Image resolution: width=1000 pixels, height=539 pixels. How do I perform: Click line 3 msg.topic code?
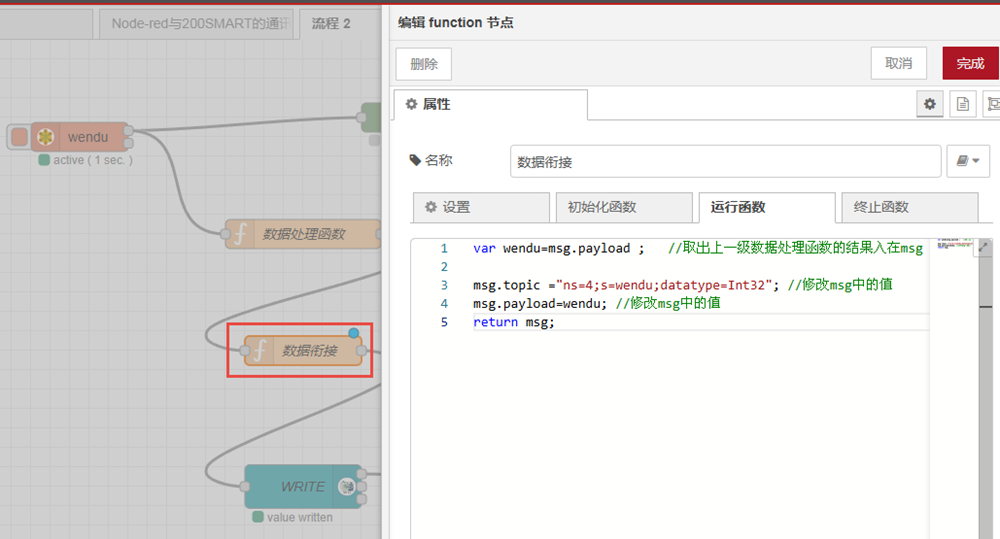(626, 285)
